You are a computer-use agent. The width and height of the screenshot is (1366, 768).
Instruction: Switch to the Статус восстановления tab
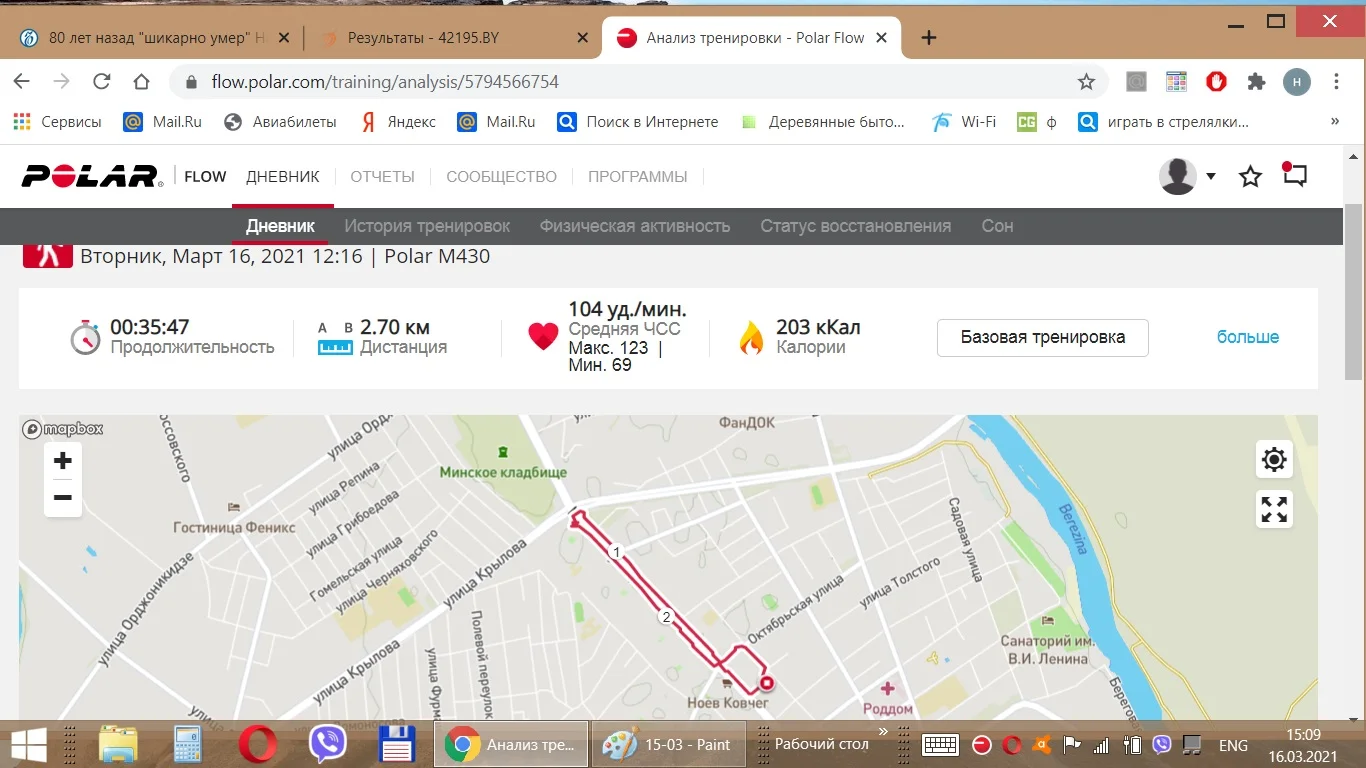pyautogui.click(x=855, y=226)
